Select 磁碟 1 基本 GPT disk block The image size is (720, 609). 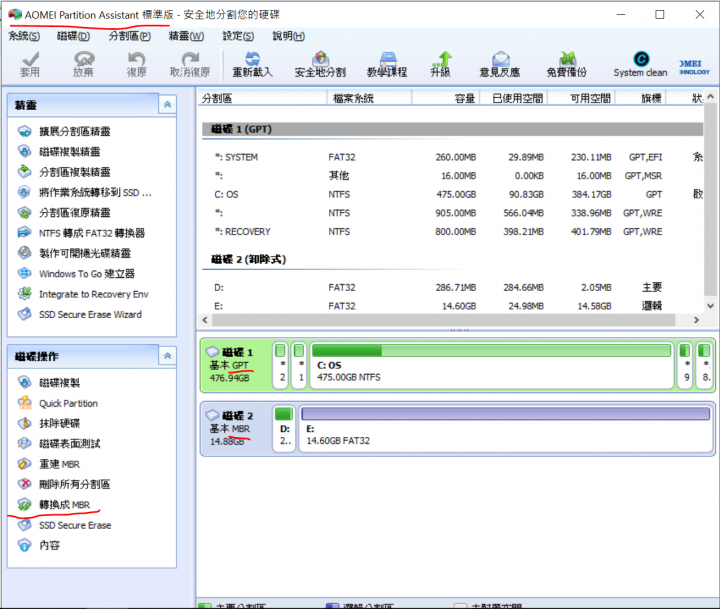pos(236,365)
